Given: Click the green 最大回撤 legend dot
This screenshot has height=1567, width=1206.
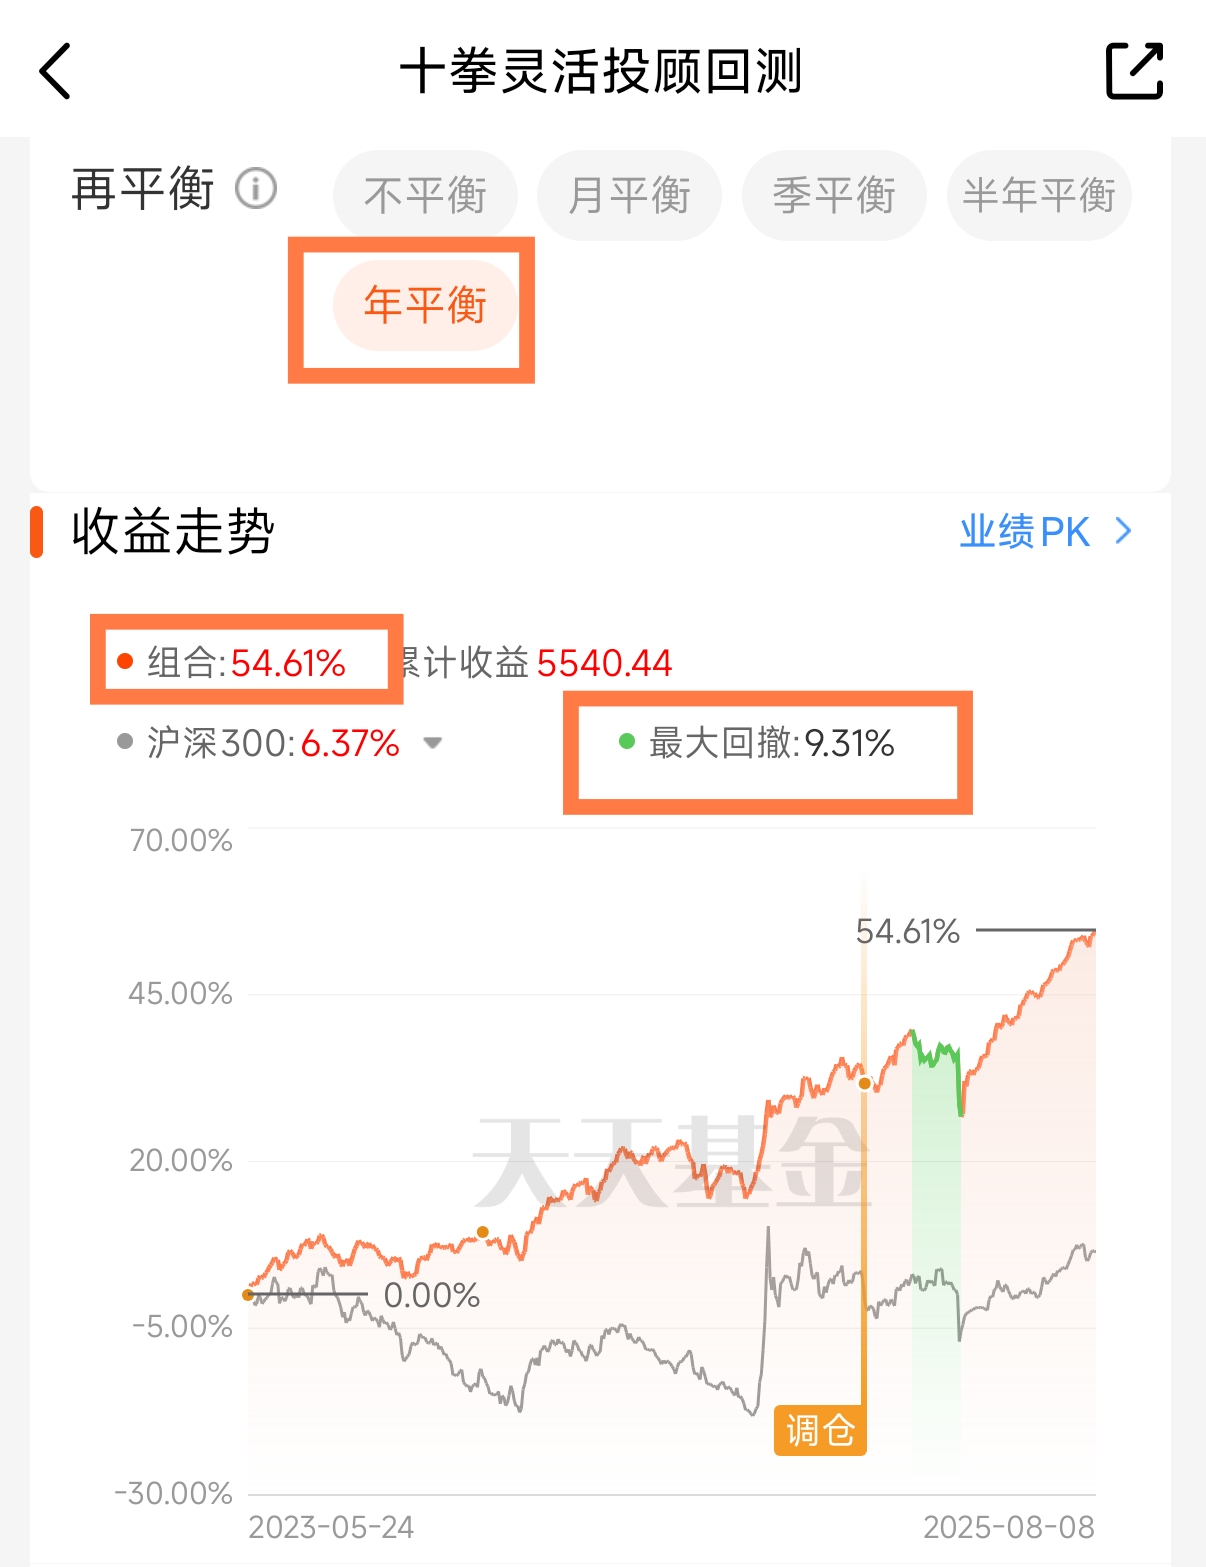Looking at the screenshot, I should pos(627,741).
